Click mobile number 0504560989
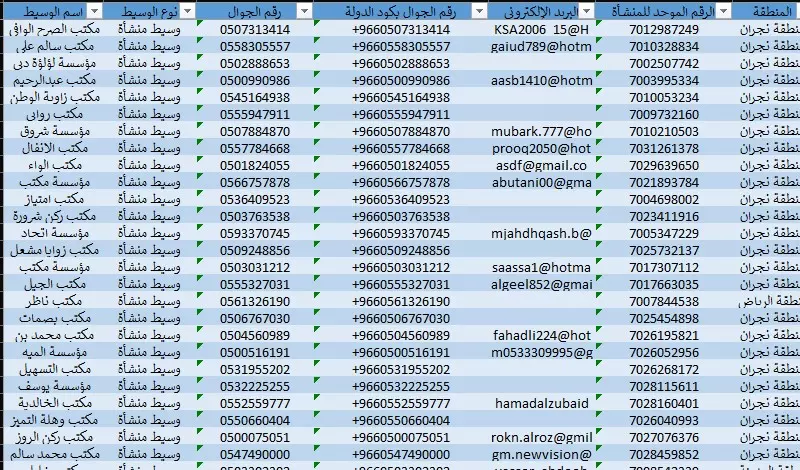800x470 pixels. 255,335
